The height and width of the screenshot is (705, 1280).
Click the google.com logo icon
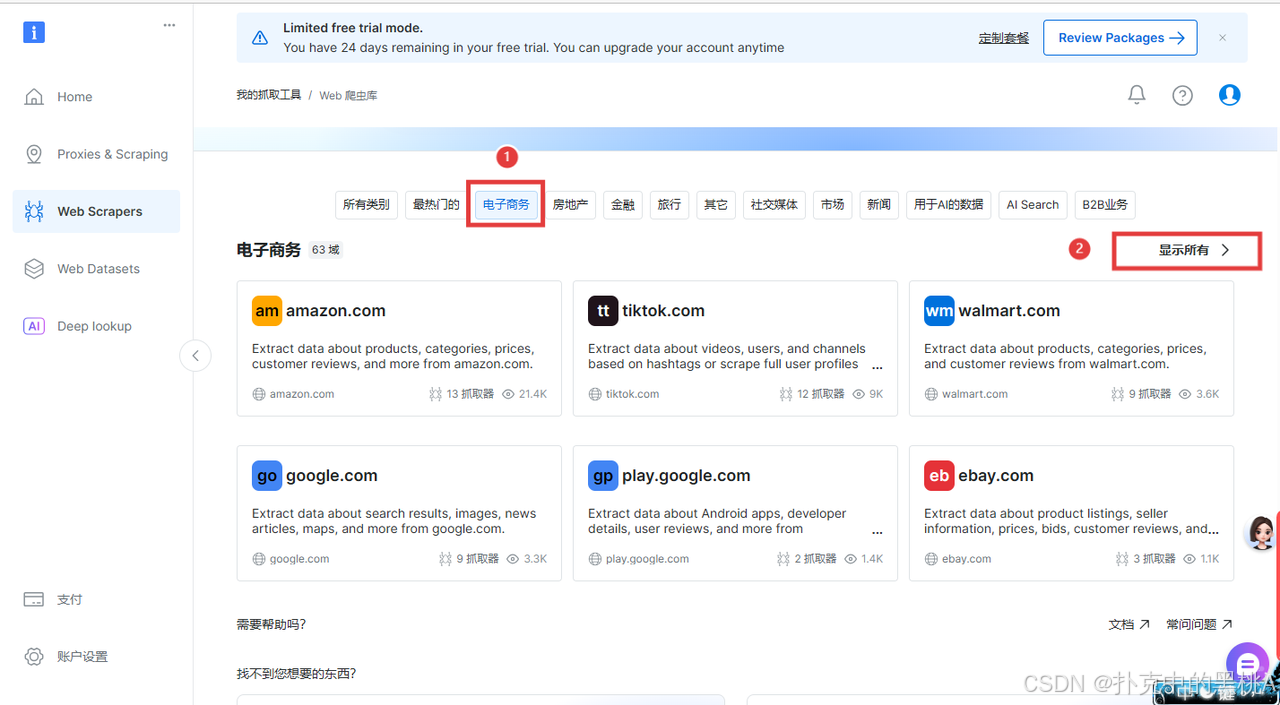tap(267, 476)
